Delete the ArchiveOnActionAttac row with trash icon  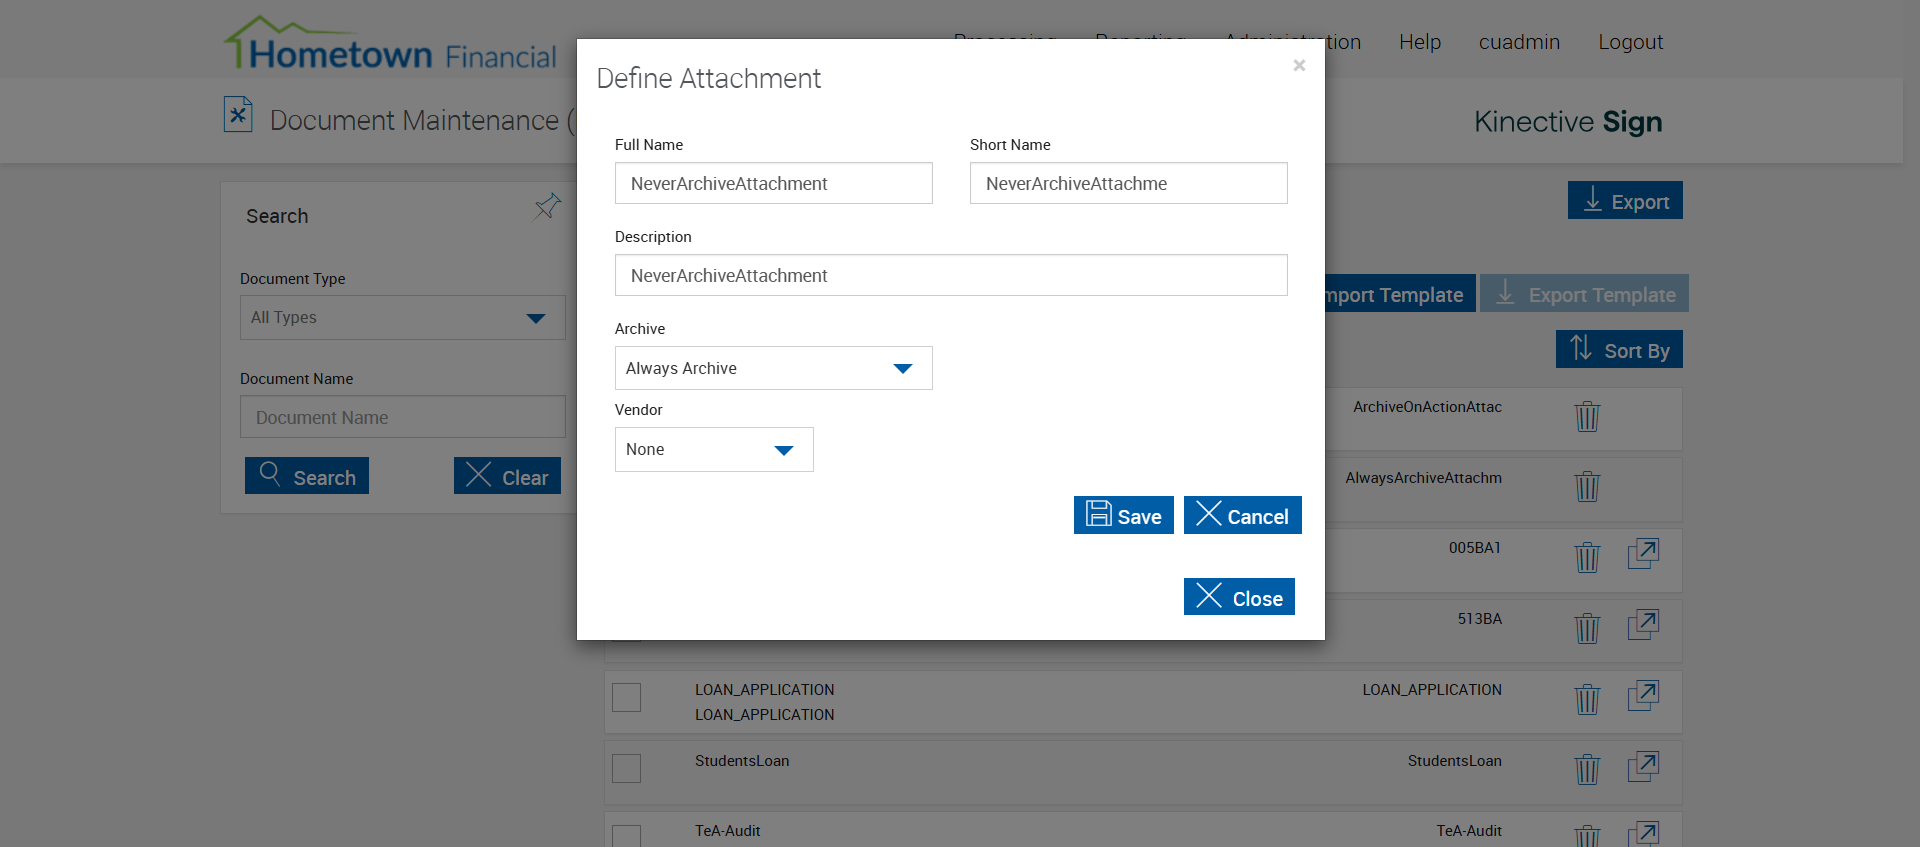(1587, 416)
